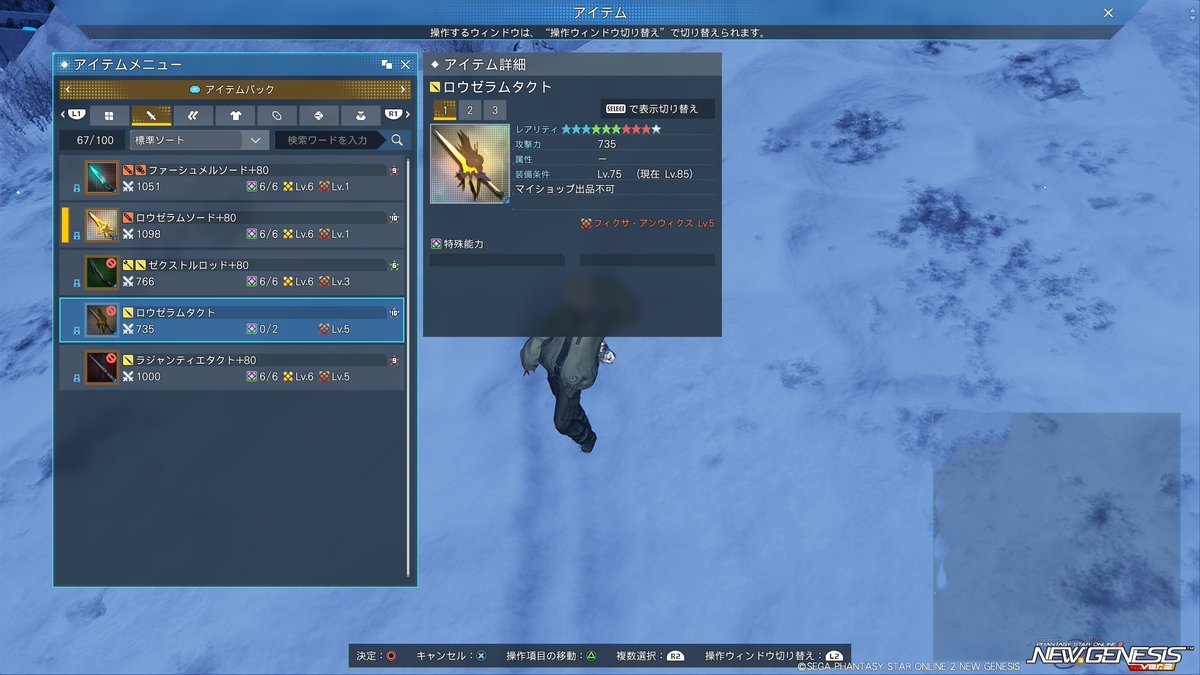Switch to the units double-chevron category tab

[193, 116]
